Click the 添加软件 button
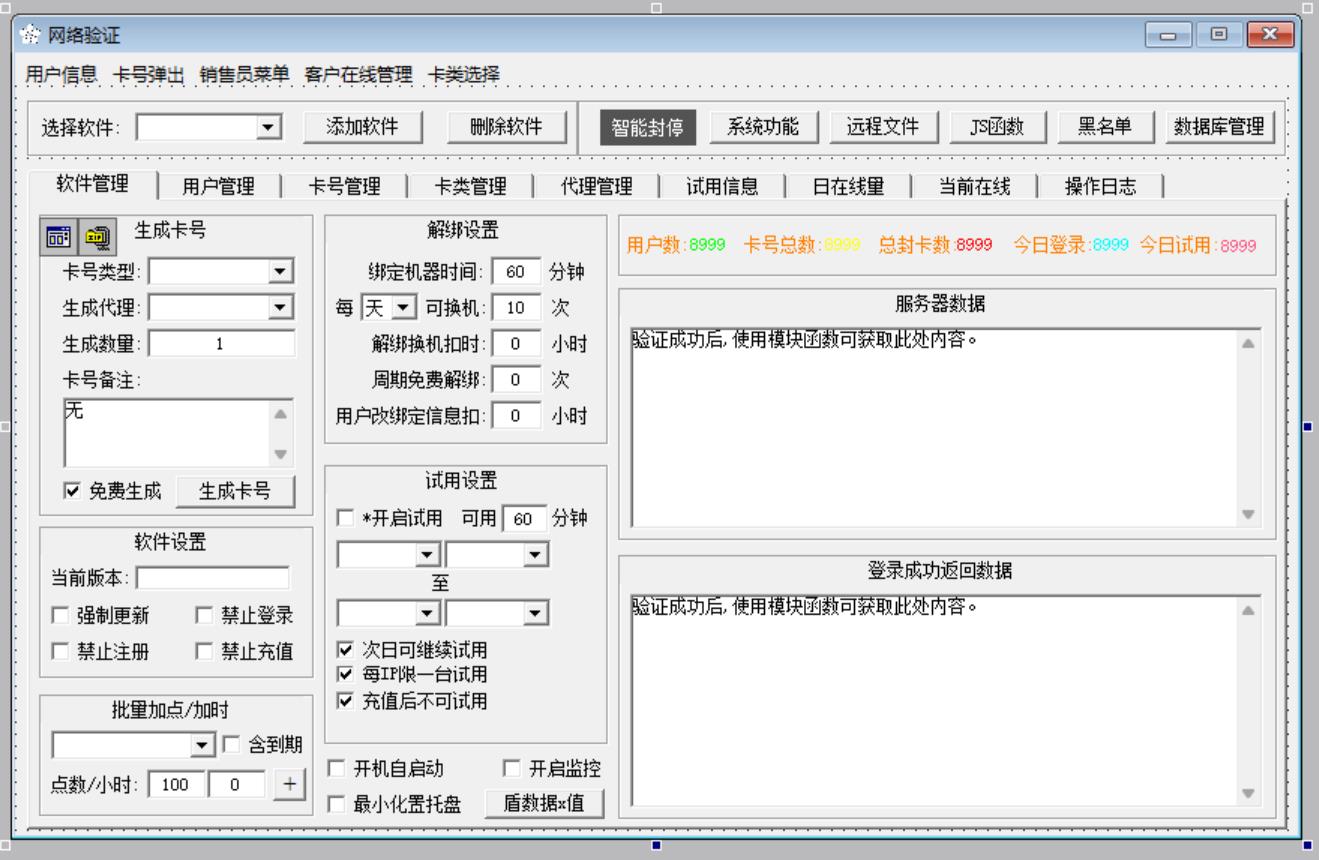This screenshot has width=1319, height=860. 363,127
